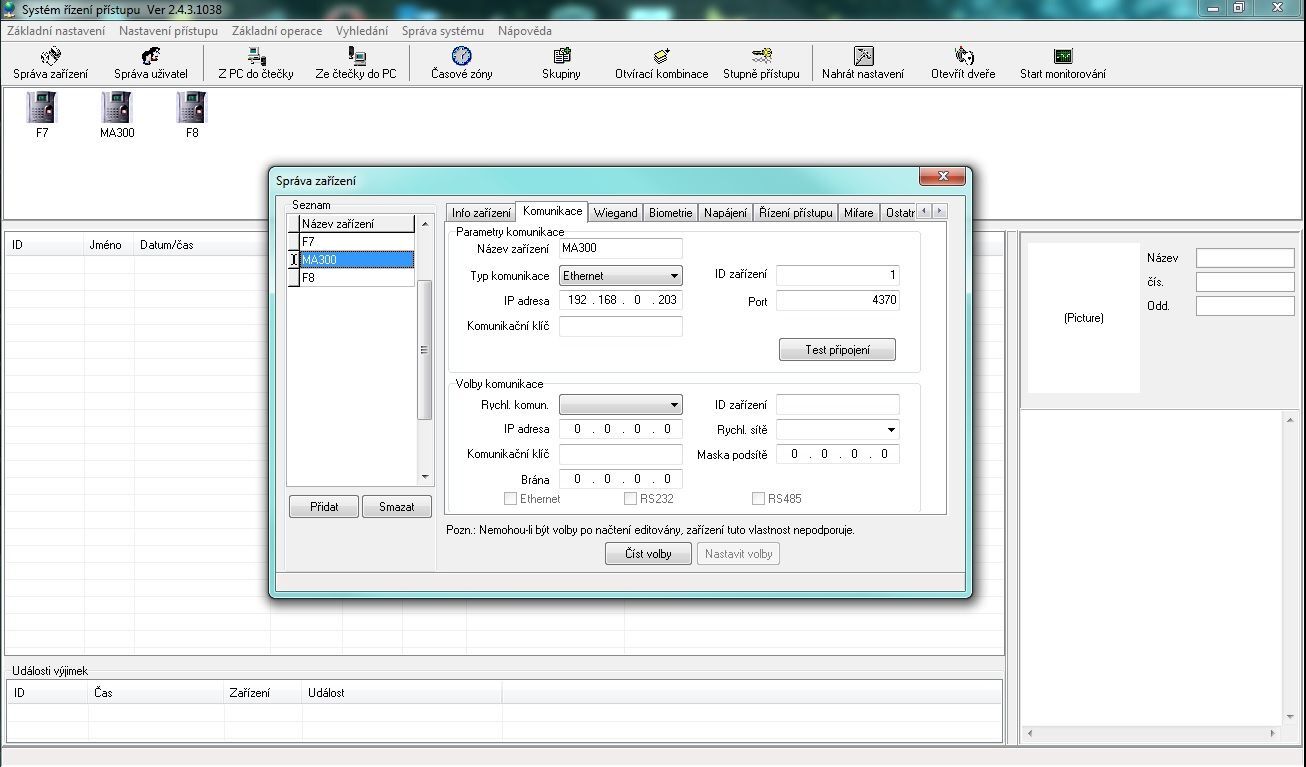Open Nápověda menu

coord(525,31)
